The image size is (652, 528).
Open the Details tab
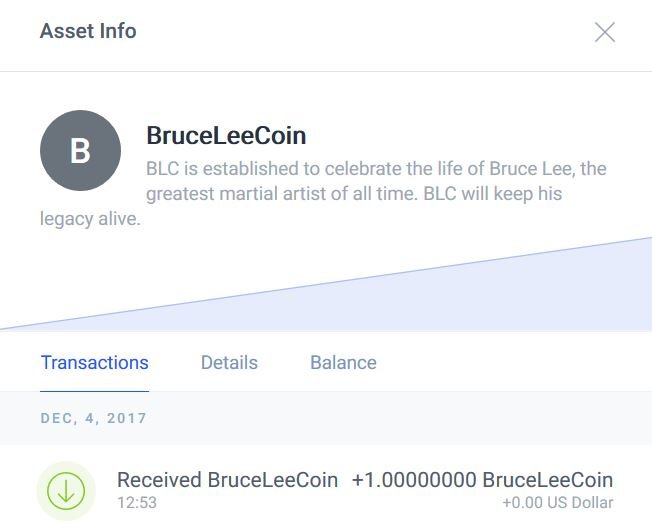(229, 363)
